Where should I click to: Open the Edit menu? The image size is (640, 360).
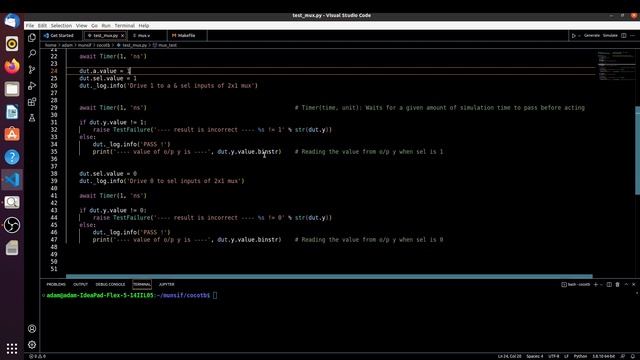pos(42,25)
